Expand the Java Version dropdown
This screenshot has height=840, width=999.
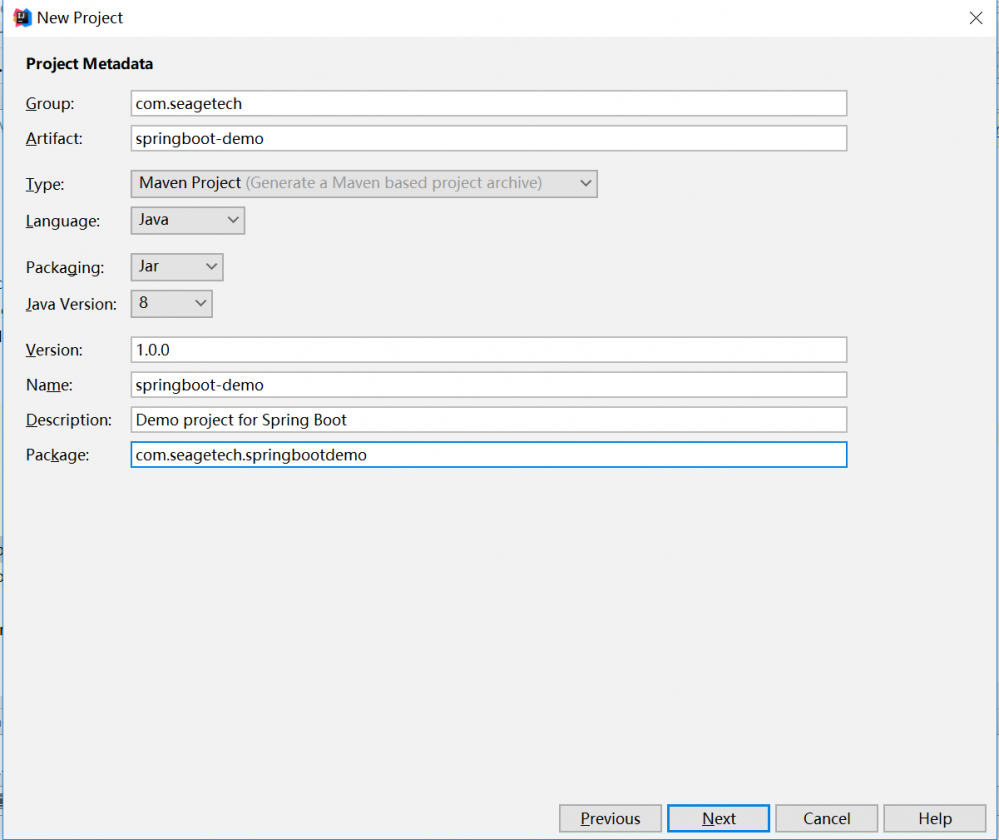[x=172, y=302]
